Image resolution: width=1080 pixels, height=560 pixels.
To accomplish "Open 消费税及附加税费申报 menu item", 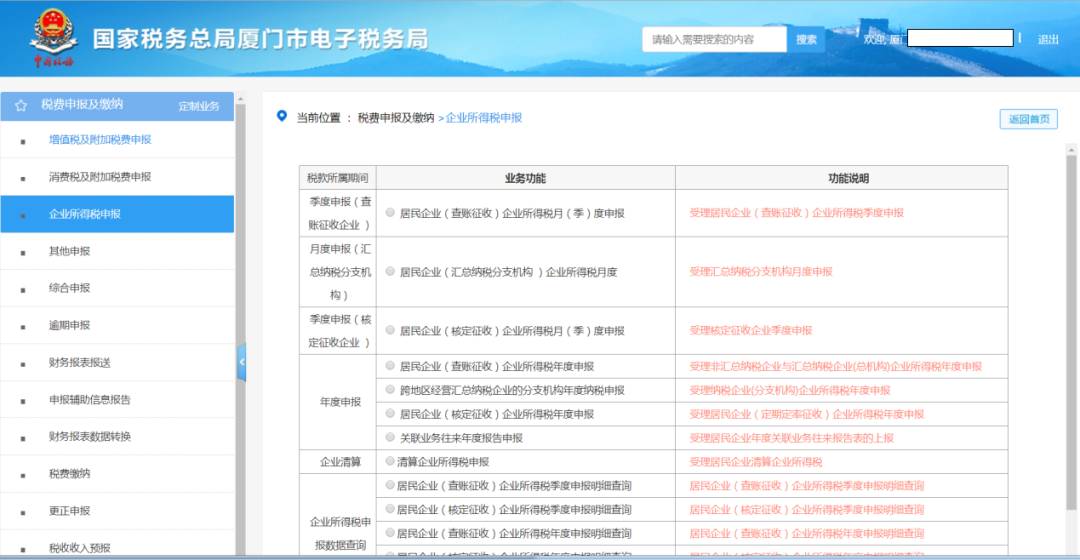I will click(117, 177).
